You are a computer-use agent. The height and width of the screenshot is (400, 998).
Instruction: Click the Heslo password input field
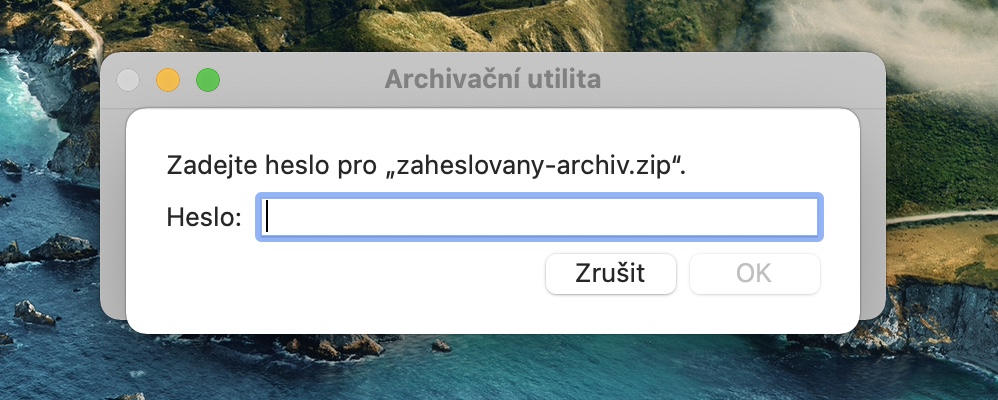(x=540, y=217)
